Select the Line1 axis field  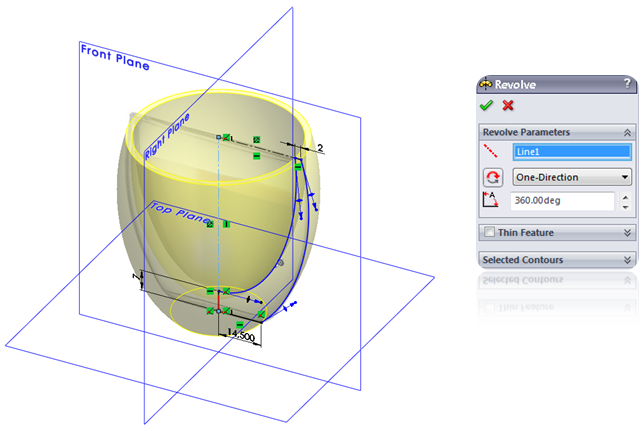(572, 152)
